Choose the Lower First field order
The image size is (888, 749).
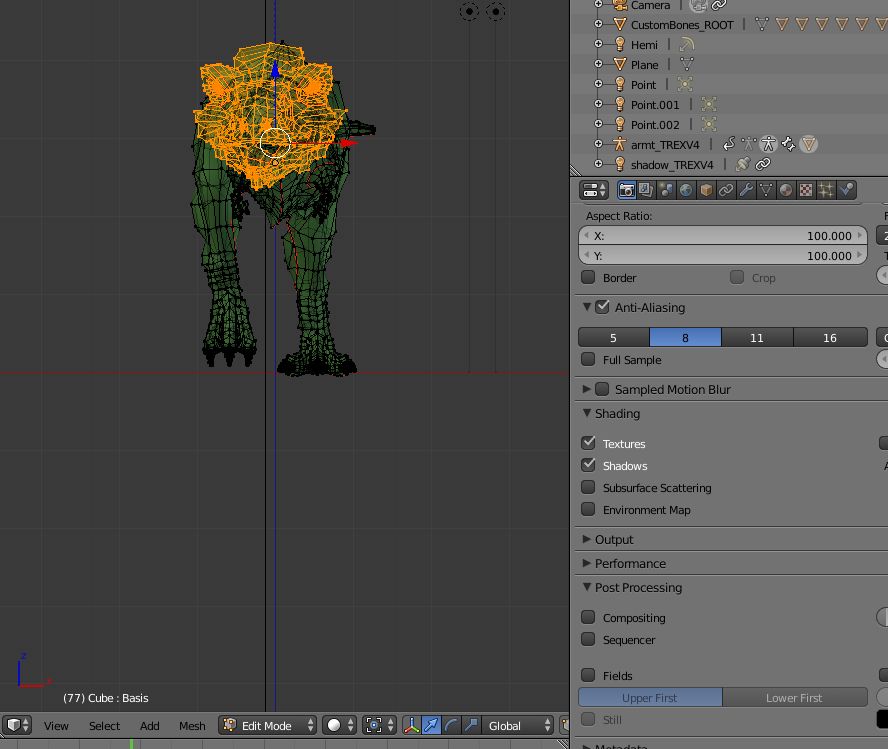[794, 697]
